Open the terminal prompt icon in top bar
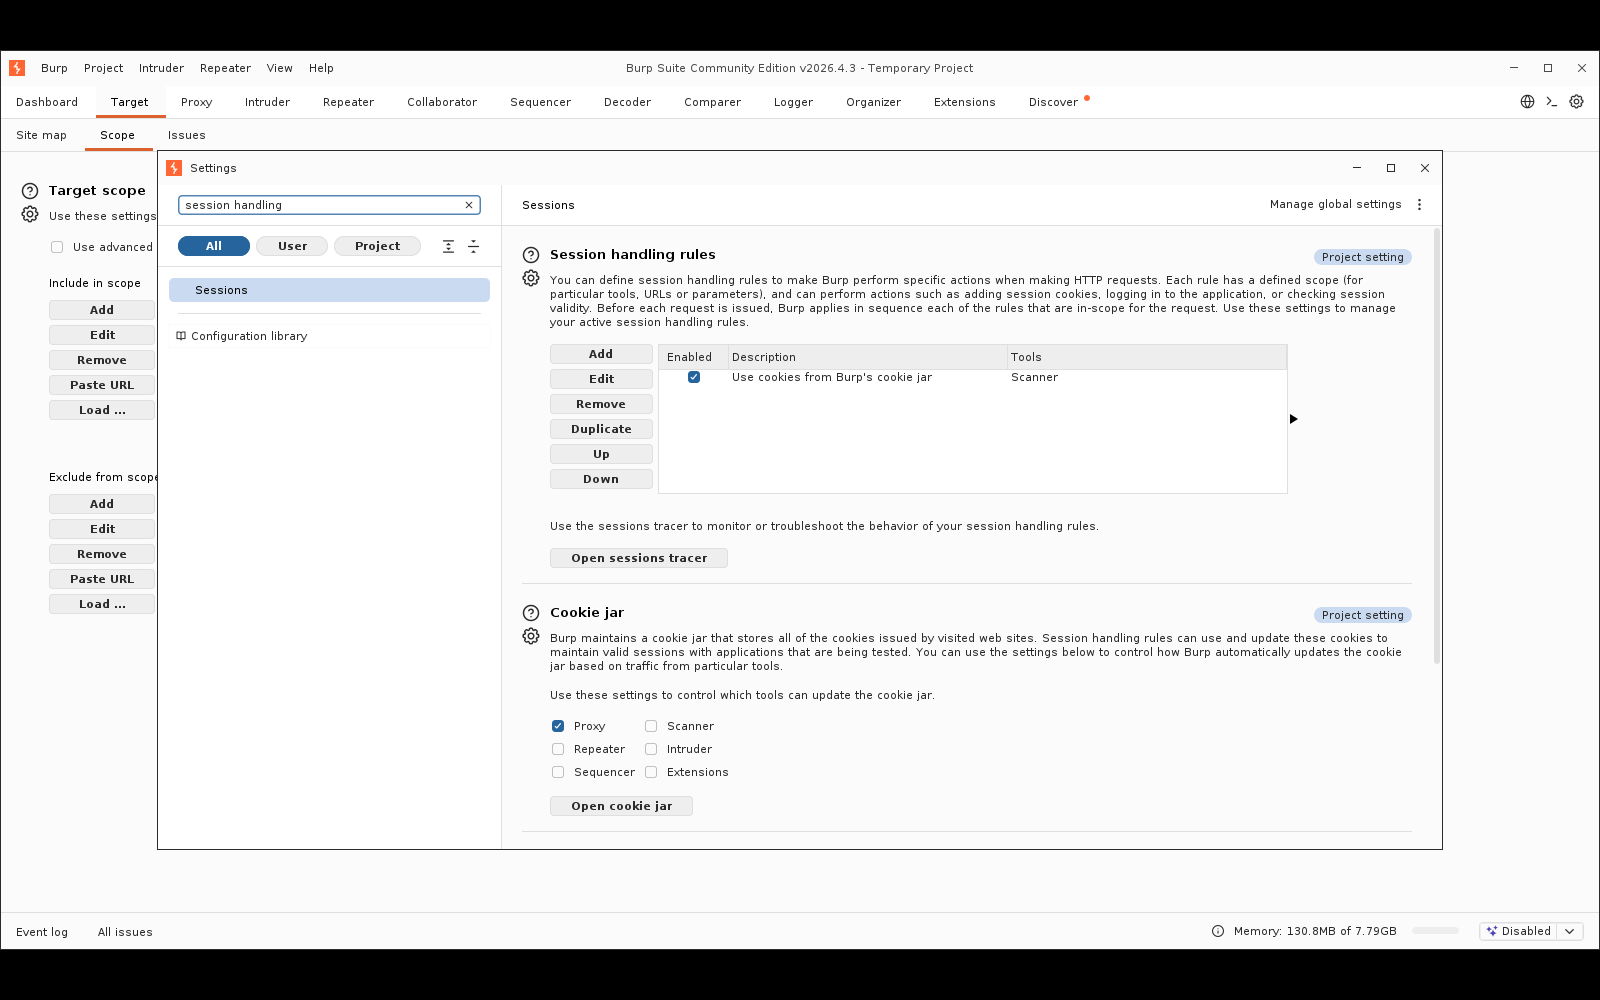1600x1000 pixels. coord(1552,102)
